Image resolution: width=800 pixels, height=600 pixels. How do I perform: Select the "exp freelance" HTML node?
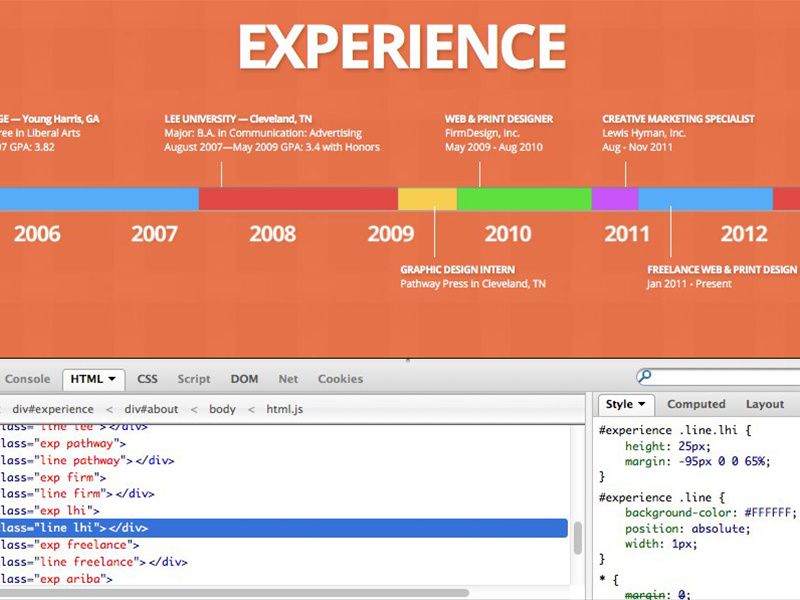pyautogui.click(x=70, y=545)
